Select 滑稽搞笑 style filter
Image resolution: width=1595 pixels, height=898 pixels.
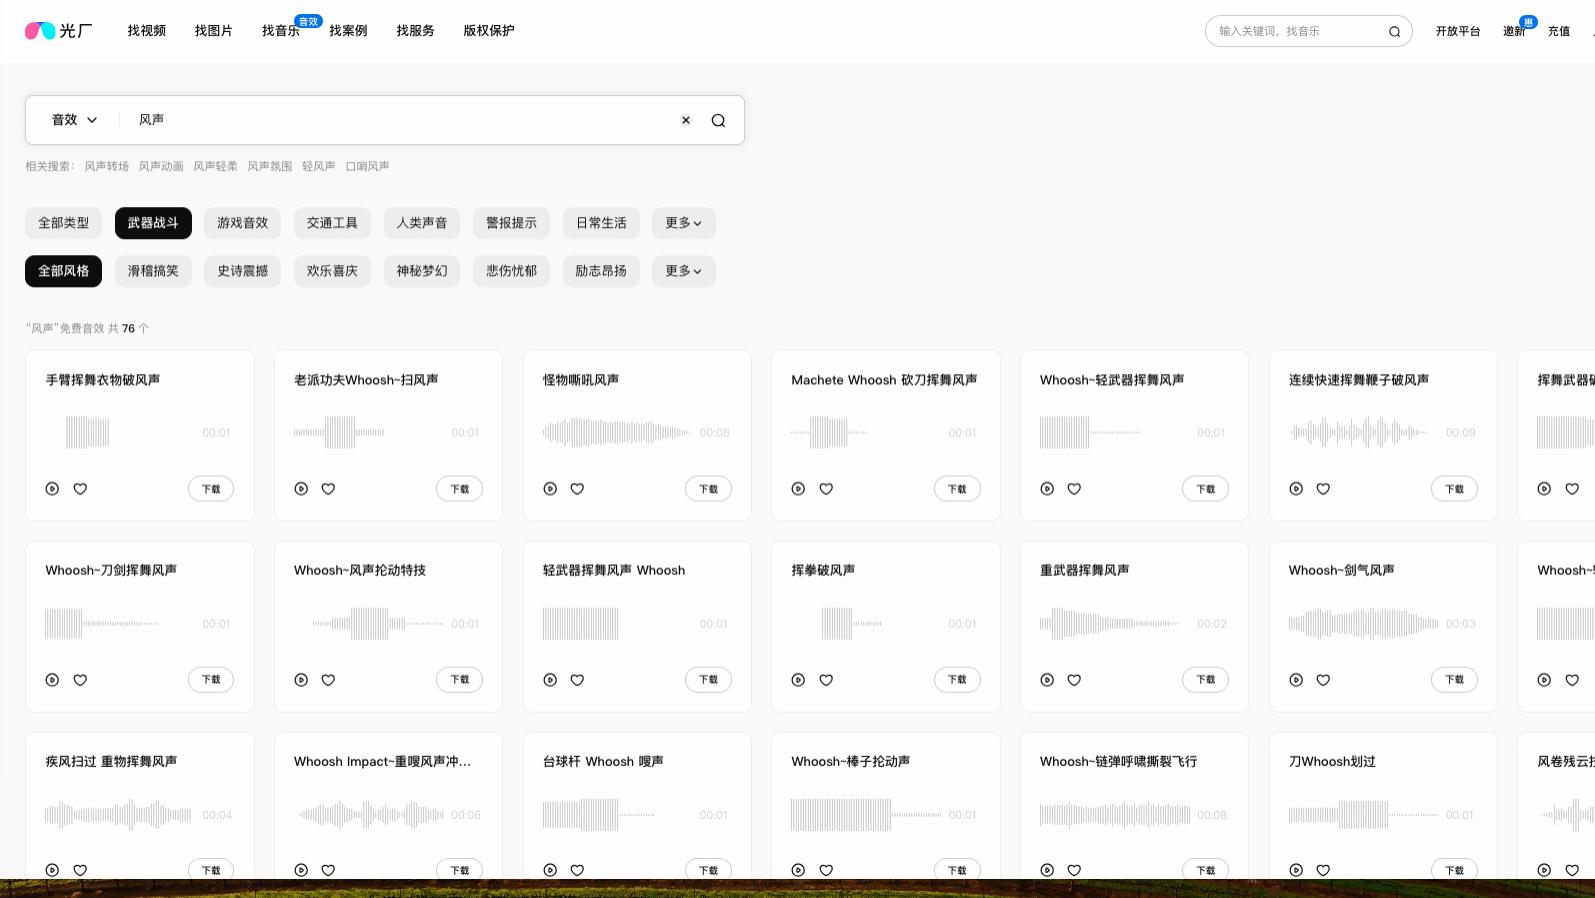[153, 271]
